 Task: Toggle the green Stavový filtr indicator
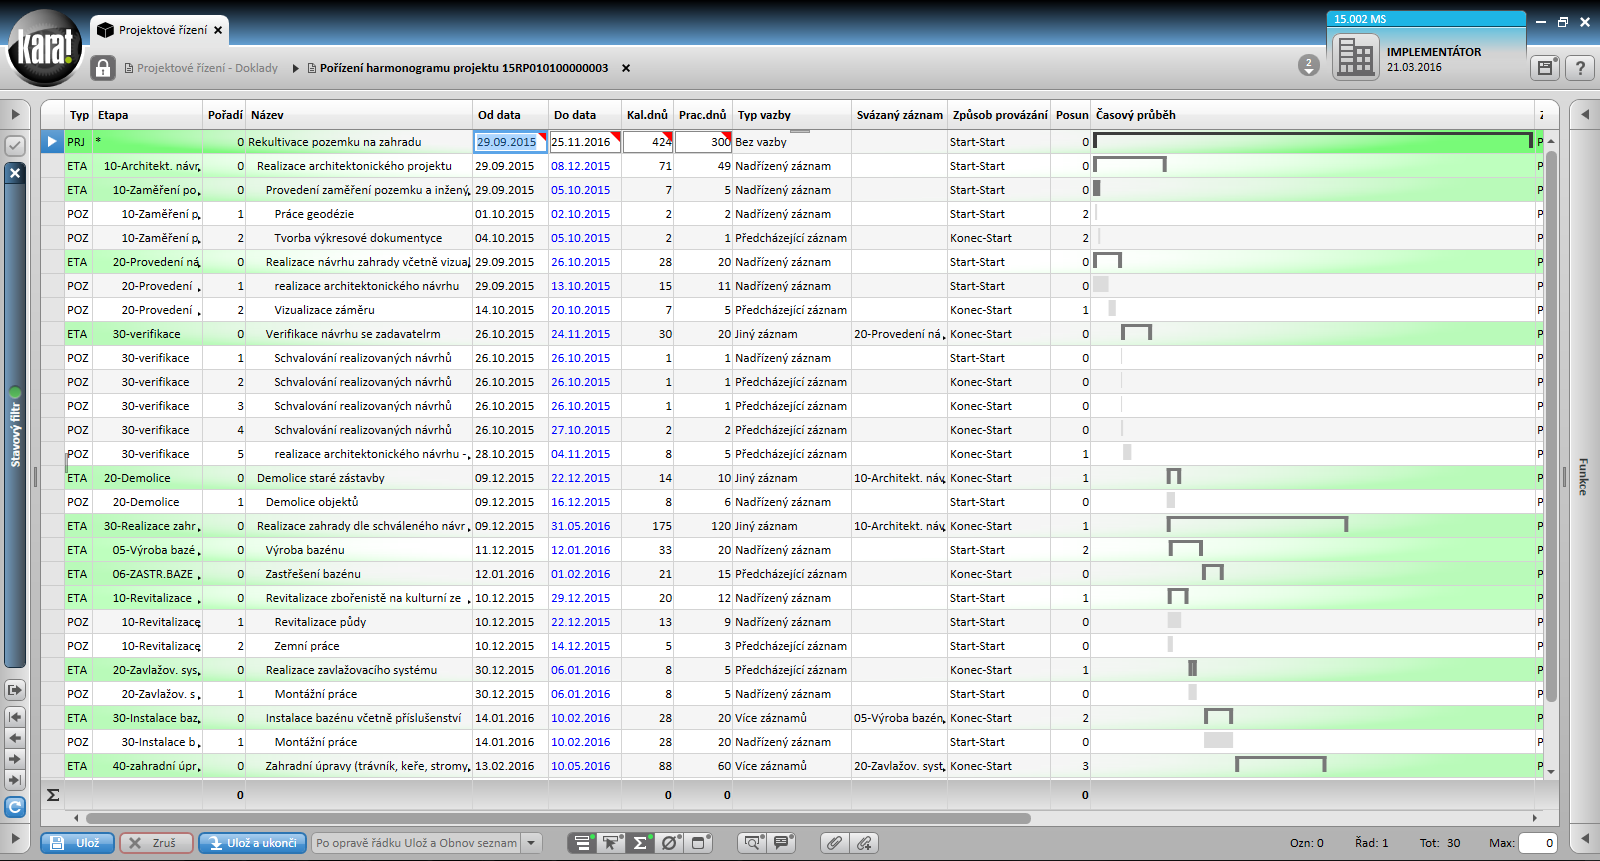click(15, 393)
